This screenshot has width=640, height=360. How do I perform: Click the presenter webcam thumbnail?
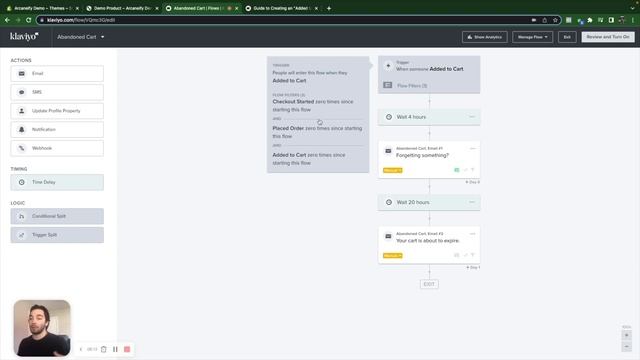[42, 328]
